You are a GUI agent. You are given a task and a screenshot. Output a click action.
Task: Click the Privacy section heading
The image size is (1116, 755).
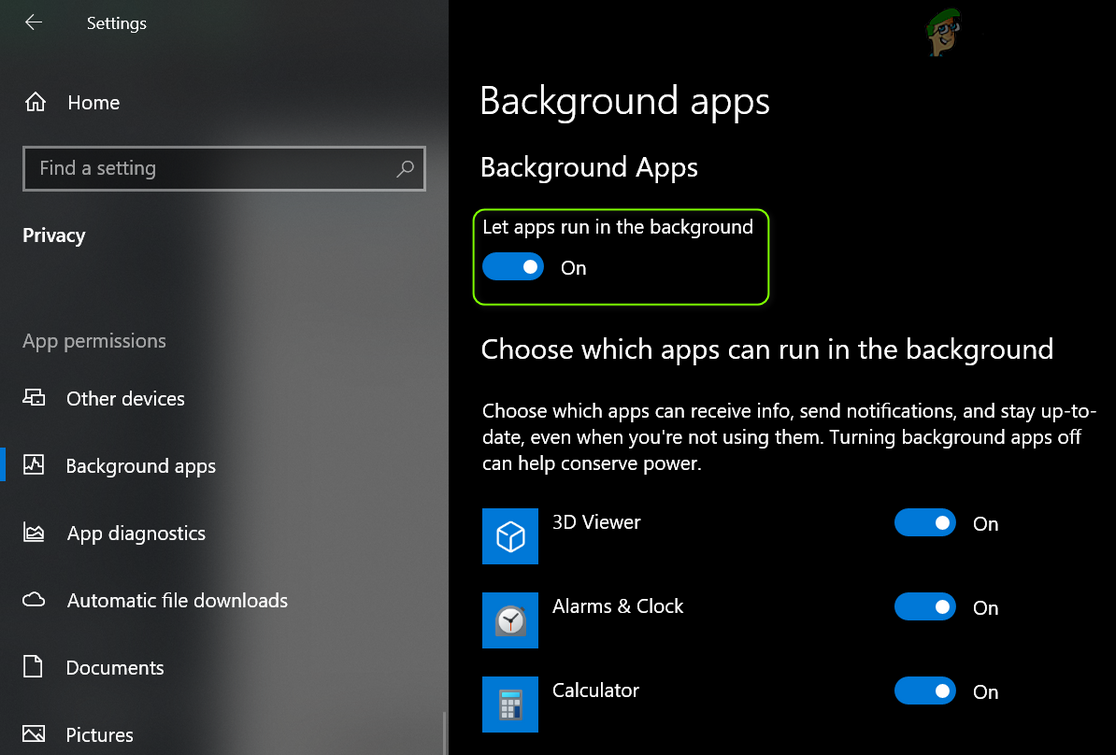coord(54,236)
